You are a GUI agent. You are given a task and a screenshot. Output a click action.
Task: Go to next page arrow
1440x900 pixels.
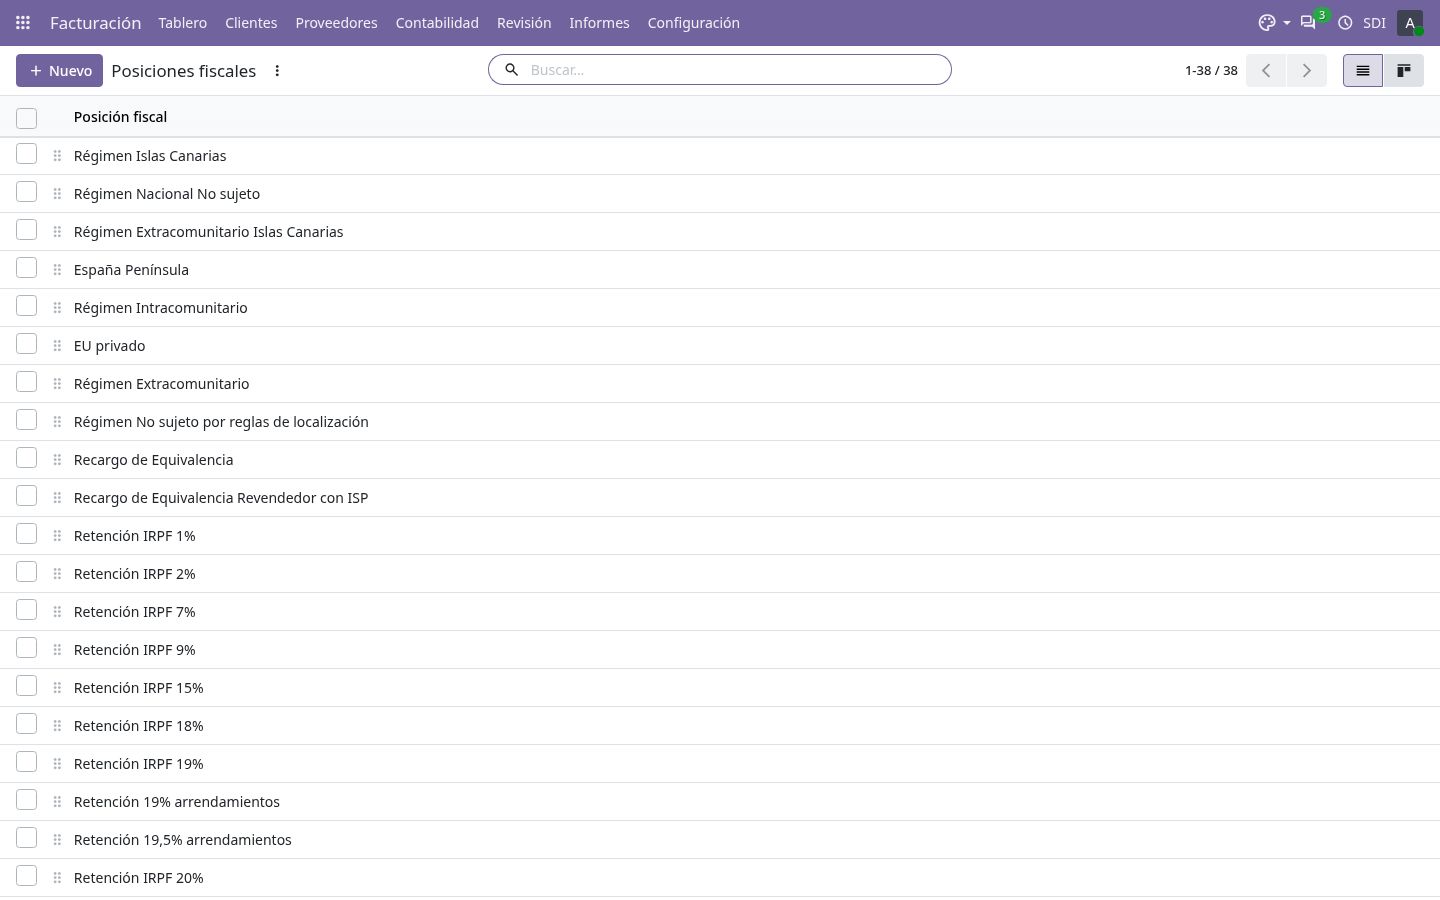point(1306,70)
